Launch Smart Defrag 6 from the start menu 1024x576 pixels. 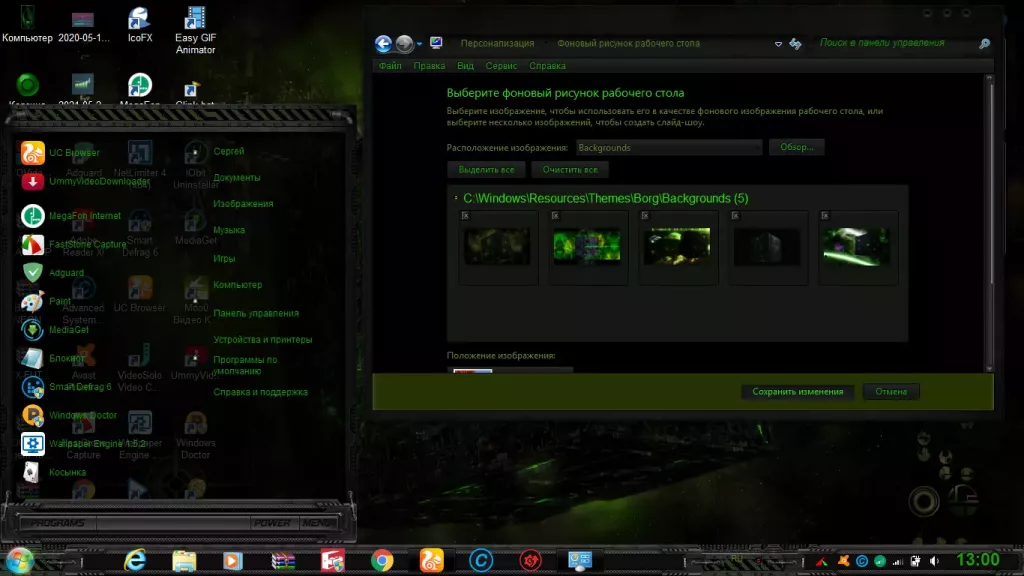click(x=66, y=387)
